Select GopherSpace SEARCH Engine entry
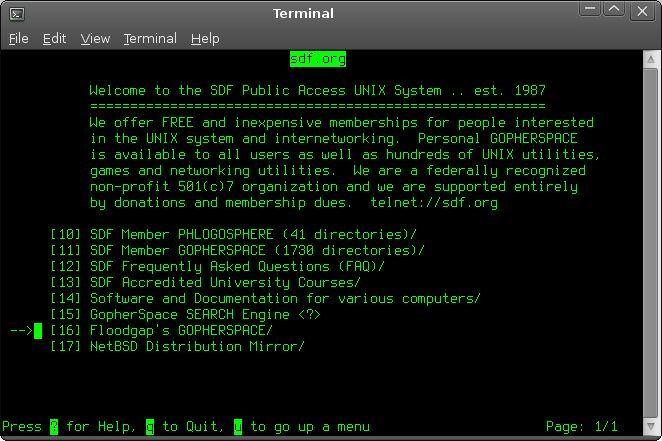662x441 pixels. coord(205,315)
